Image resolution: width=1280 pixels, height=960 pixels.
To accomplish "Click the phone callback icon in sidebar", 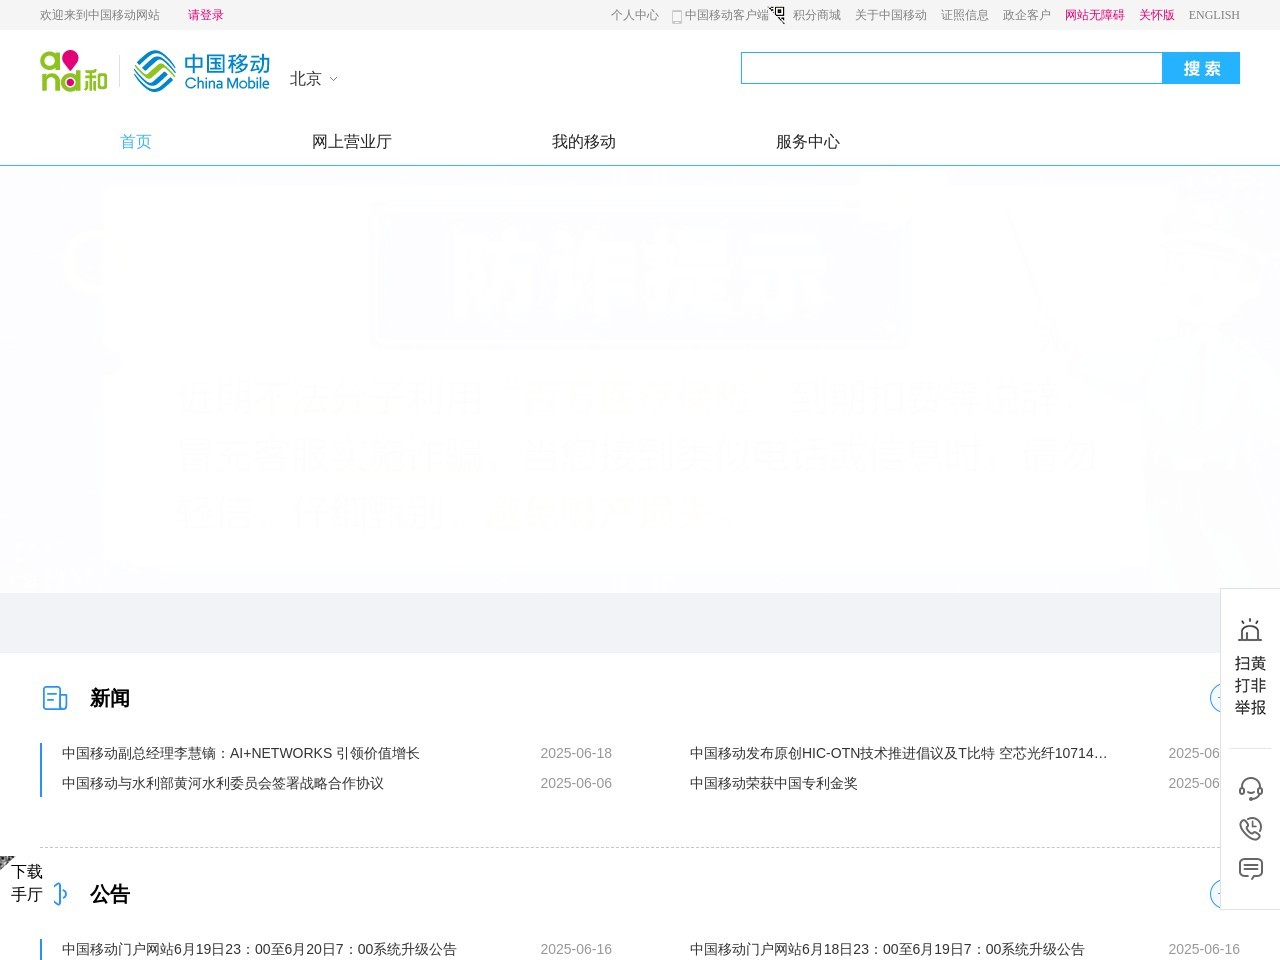I will click(x=1250, y=828).
